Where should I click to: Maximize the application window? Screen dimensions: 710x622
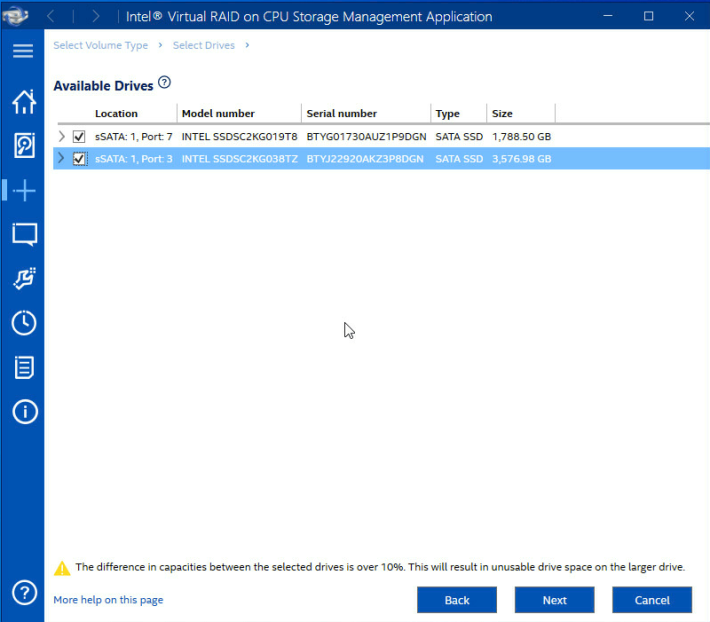tap(648, 16)
